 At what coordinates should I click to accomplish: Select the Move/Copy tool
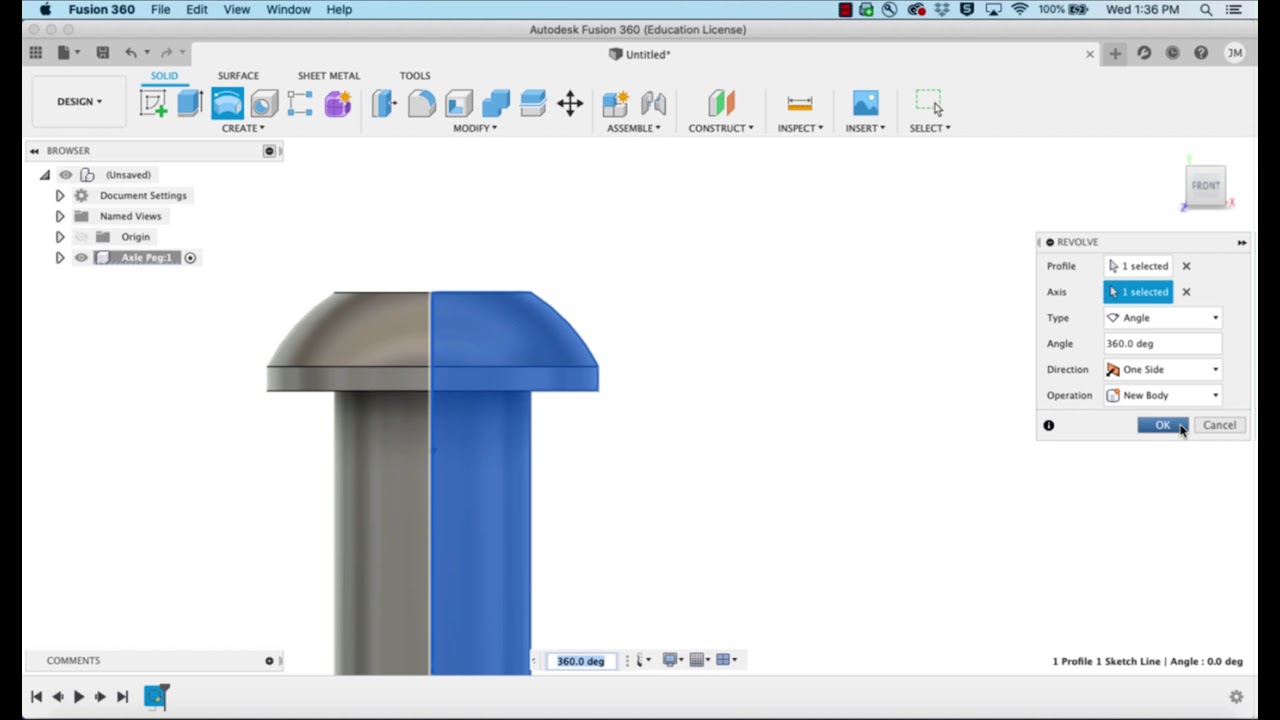(x=570, y=103)
